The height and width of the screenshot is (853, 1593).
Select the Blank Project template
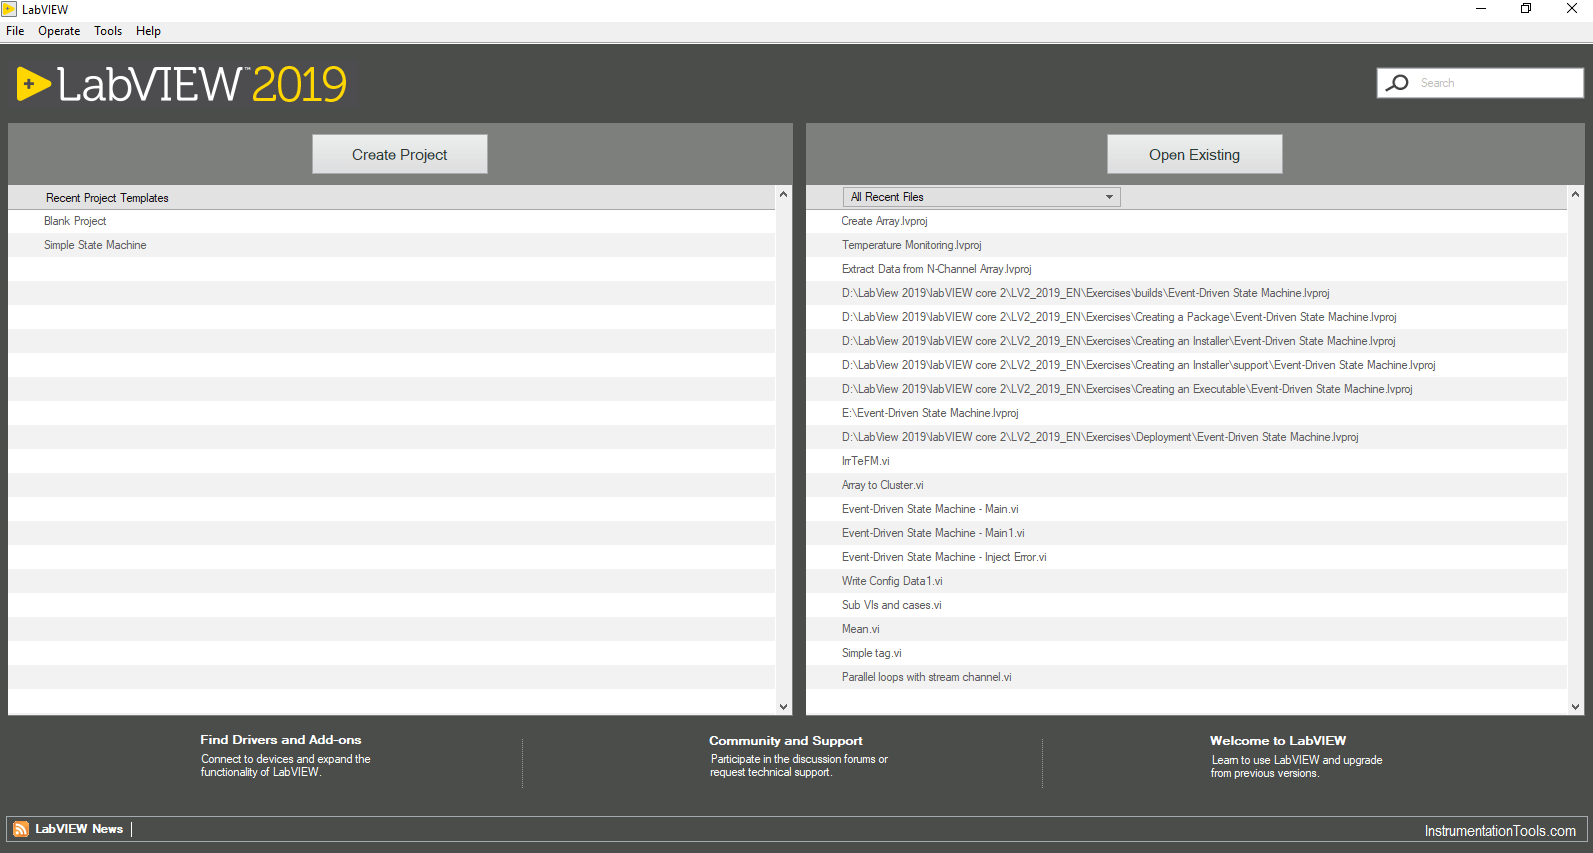75,221
